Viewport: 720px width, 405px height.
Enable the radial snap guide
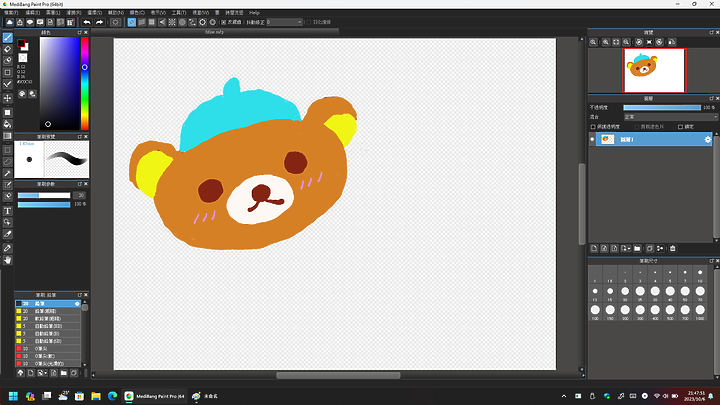172,22
